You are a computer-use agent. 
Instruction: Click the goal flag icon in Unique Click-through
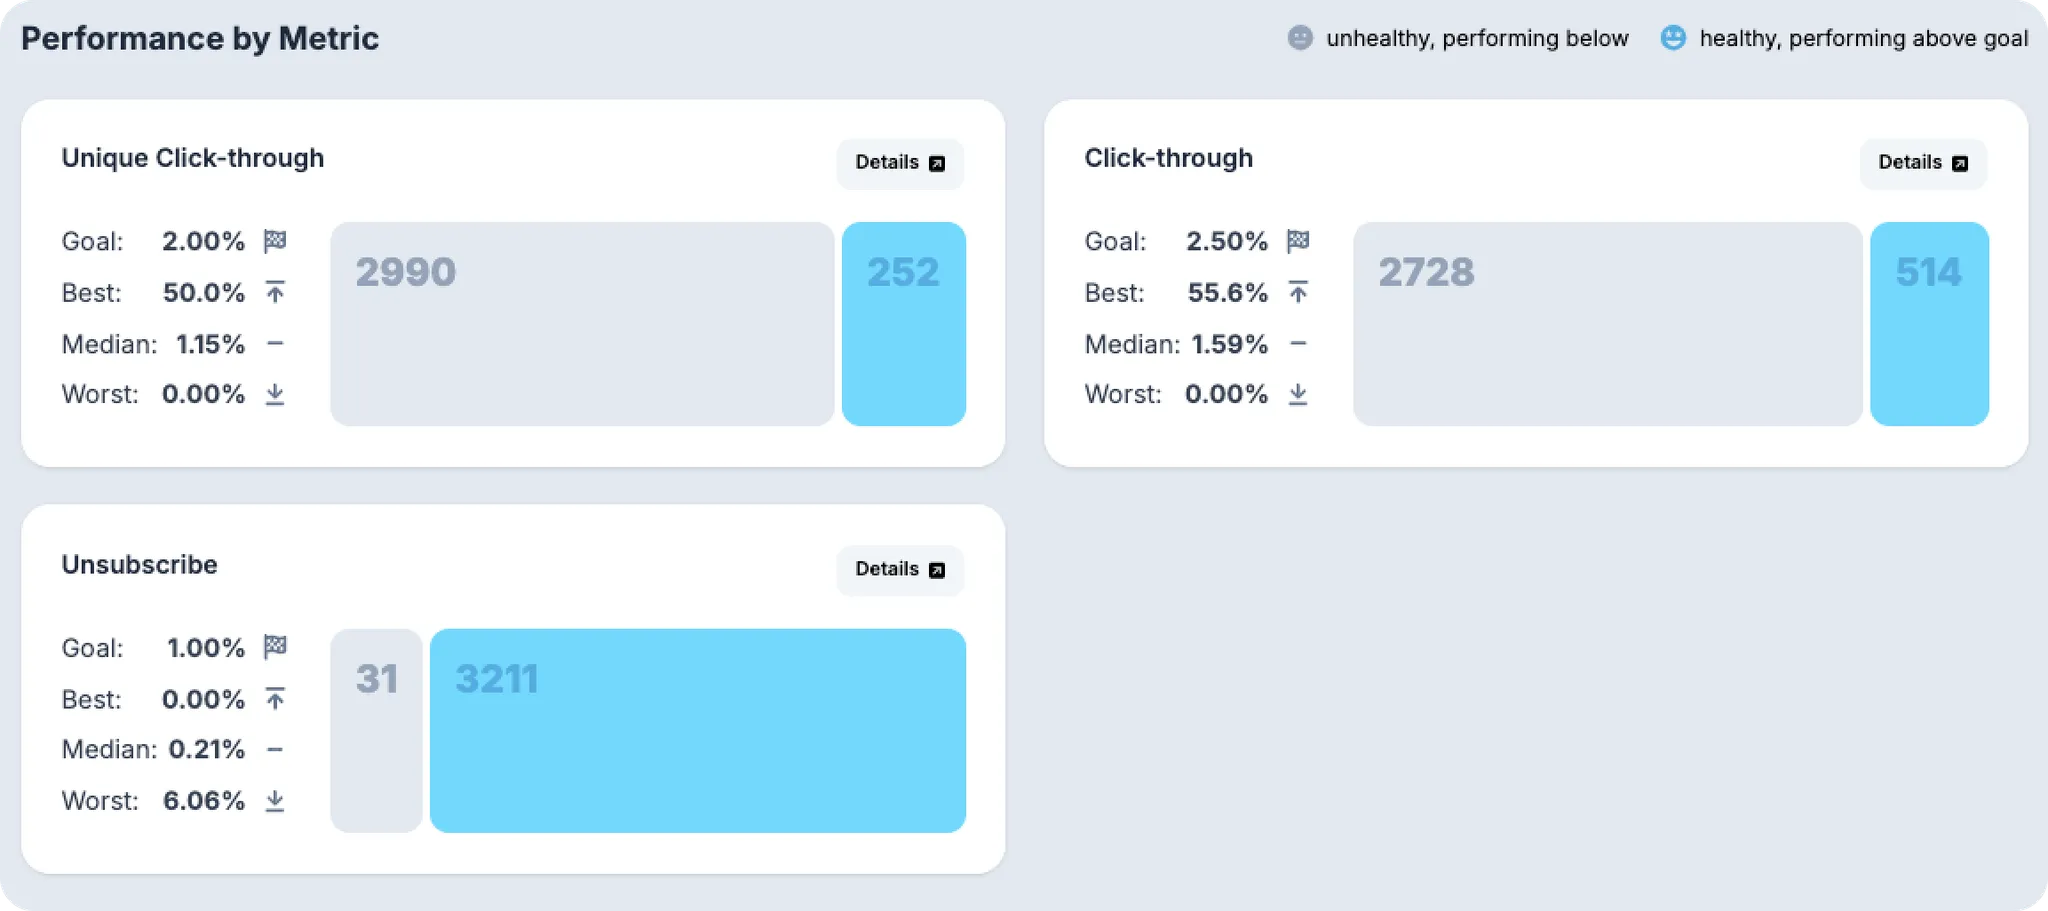coord(275,241)
